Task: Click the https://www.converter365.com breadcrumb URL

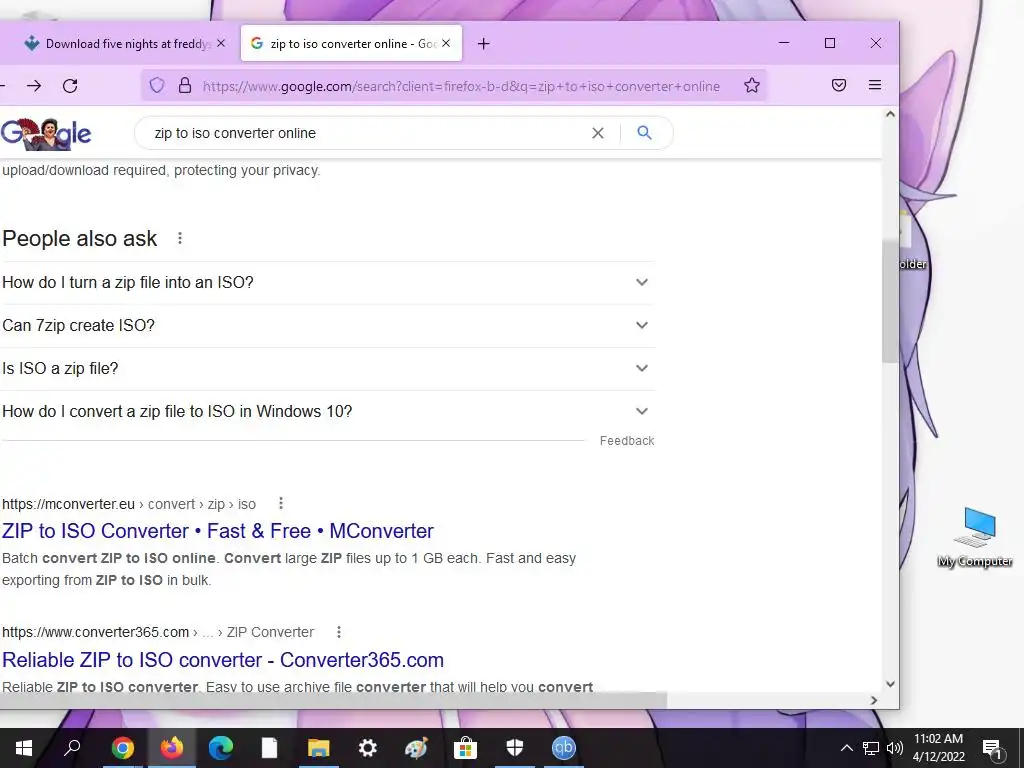Action: [95, 632]
